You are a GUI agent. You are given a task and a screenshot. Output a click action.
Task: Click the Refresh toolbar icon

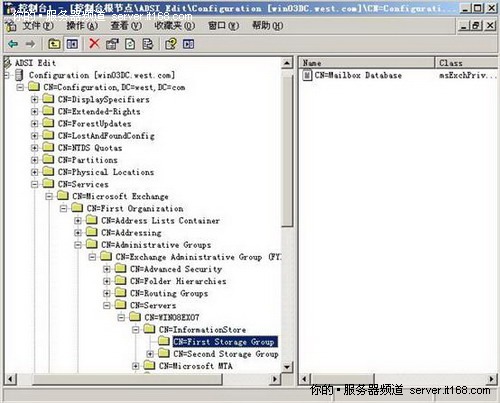point(130,44)
